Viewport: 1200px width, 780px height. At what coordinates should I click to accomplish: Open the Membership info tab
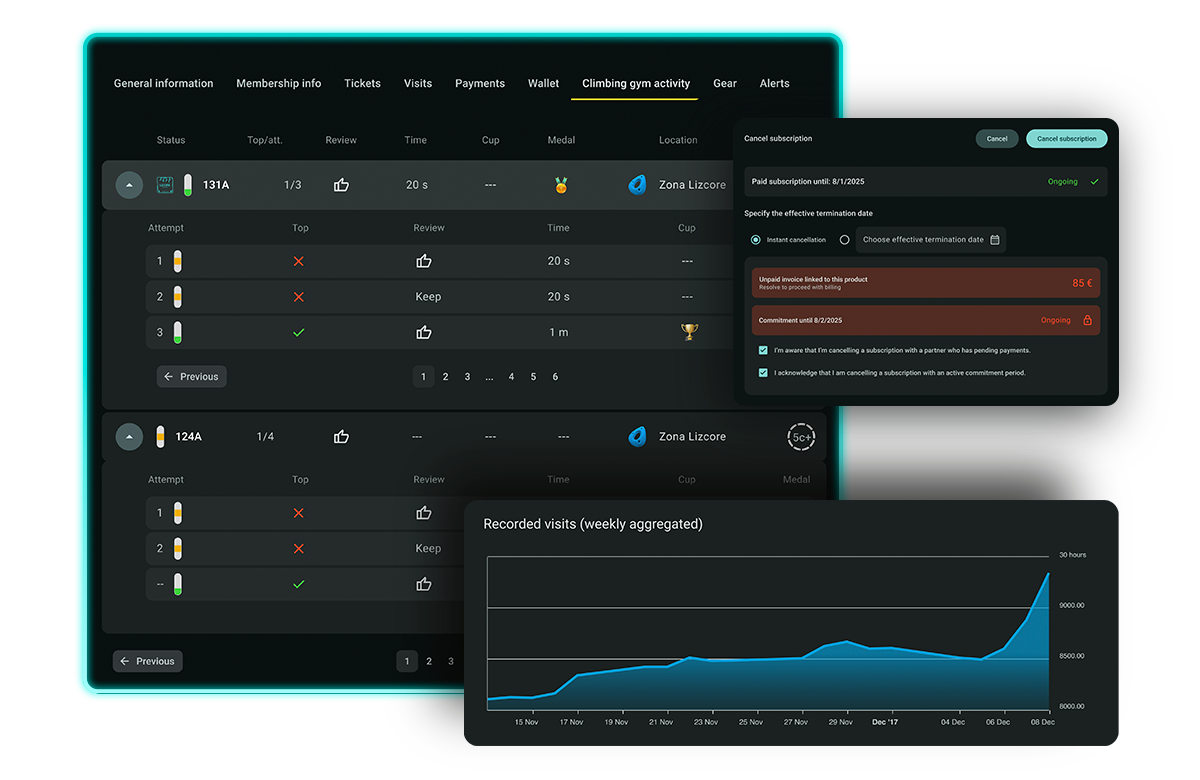click(x=278, y=84)
